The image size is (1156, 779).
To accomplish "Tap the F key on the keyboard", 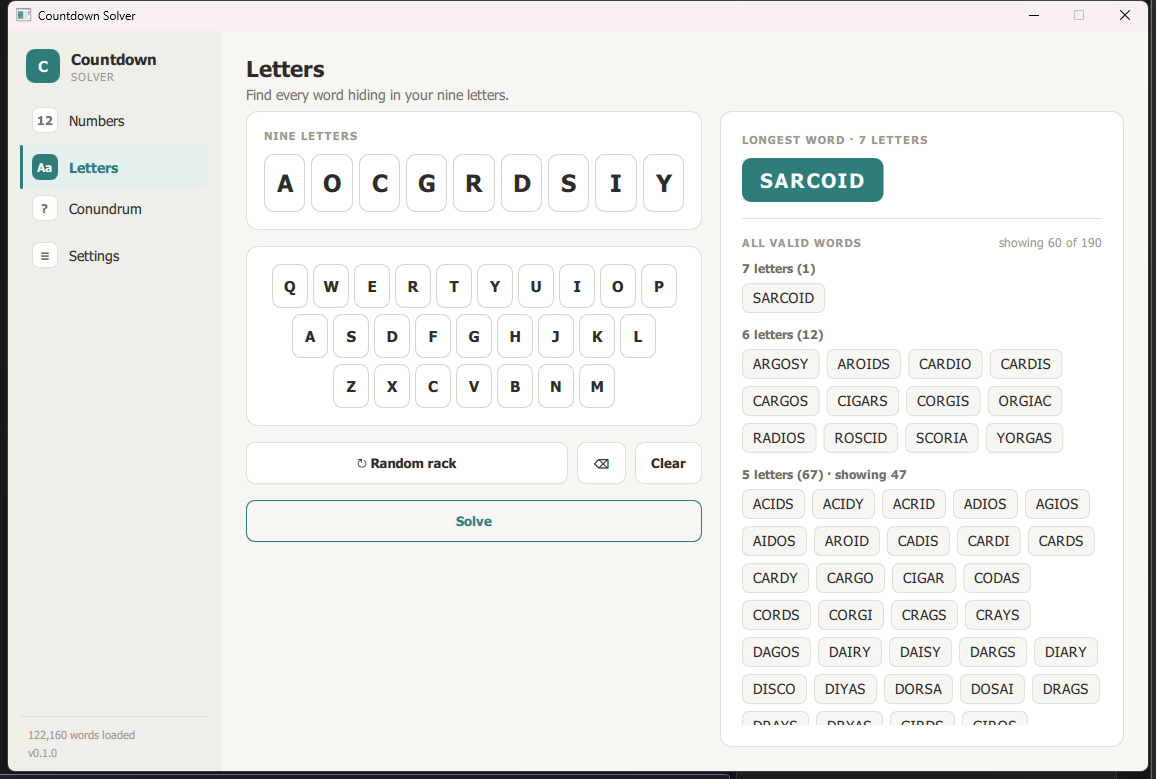I will tap(433, 336).
